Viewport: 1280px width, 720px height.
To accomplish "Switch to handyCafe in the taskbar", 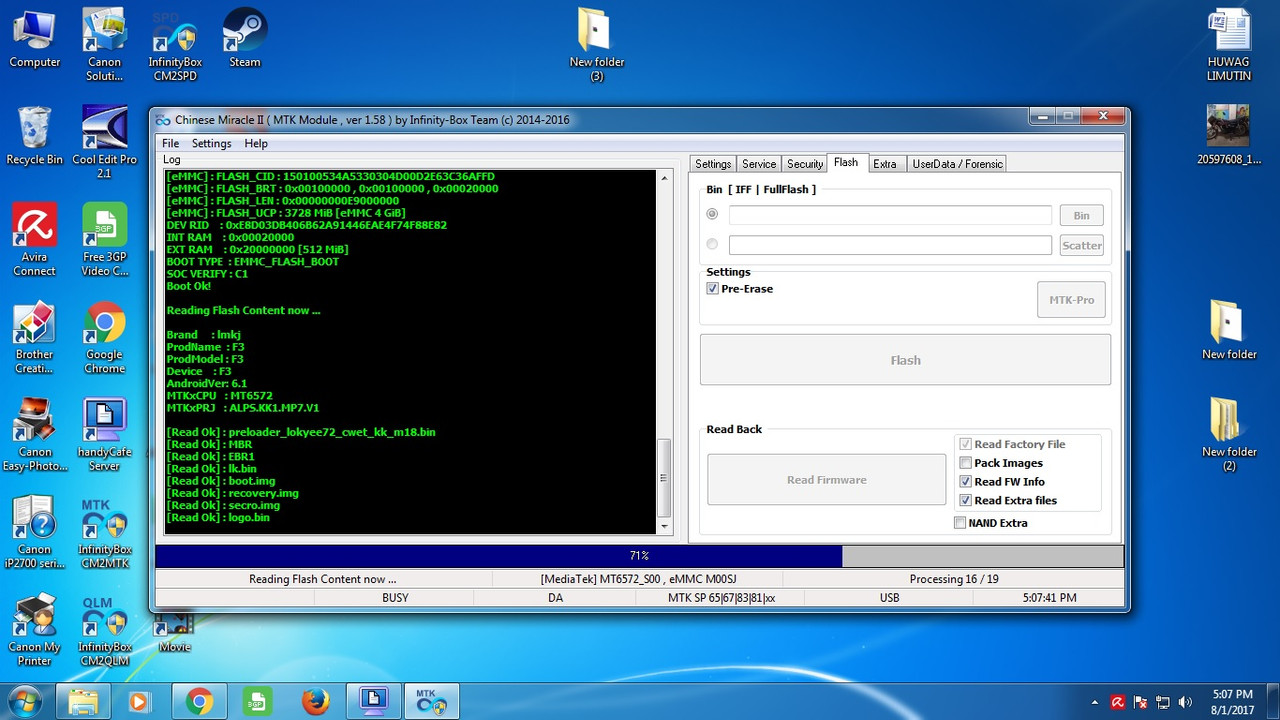I will coord(374,702).
